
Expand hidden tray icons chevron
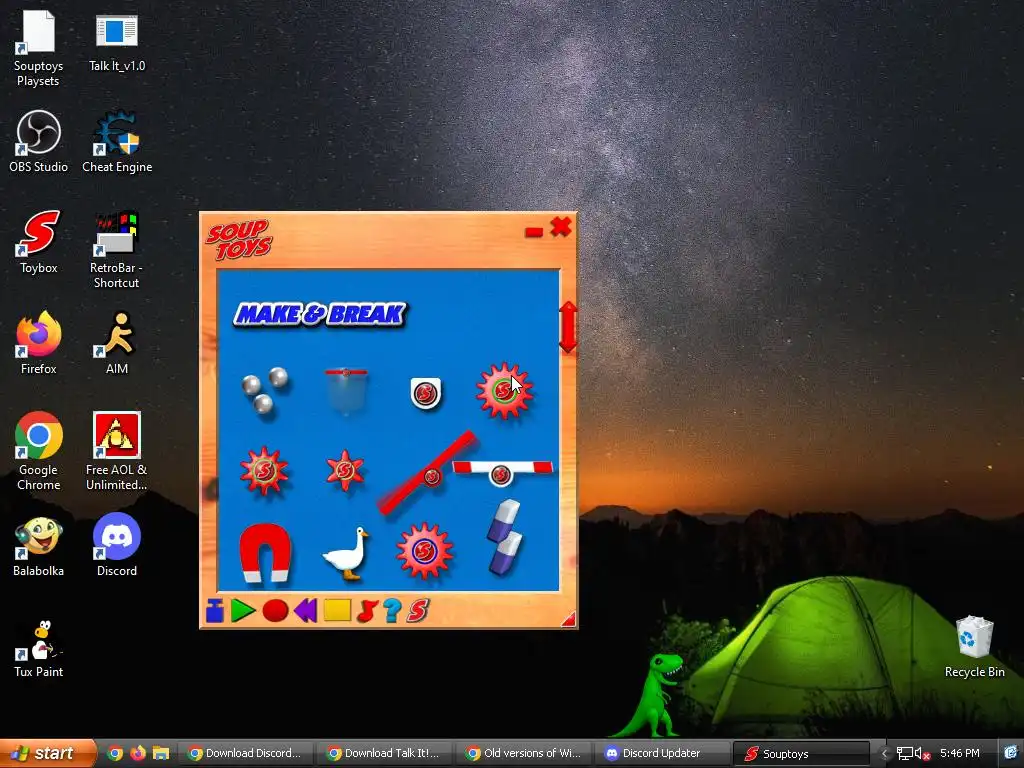[x=884, y=754]
